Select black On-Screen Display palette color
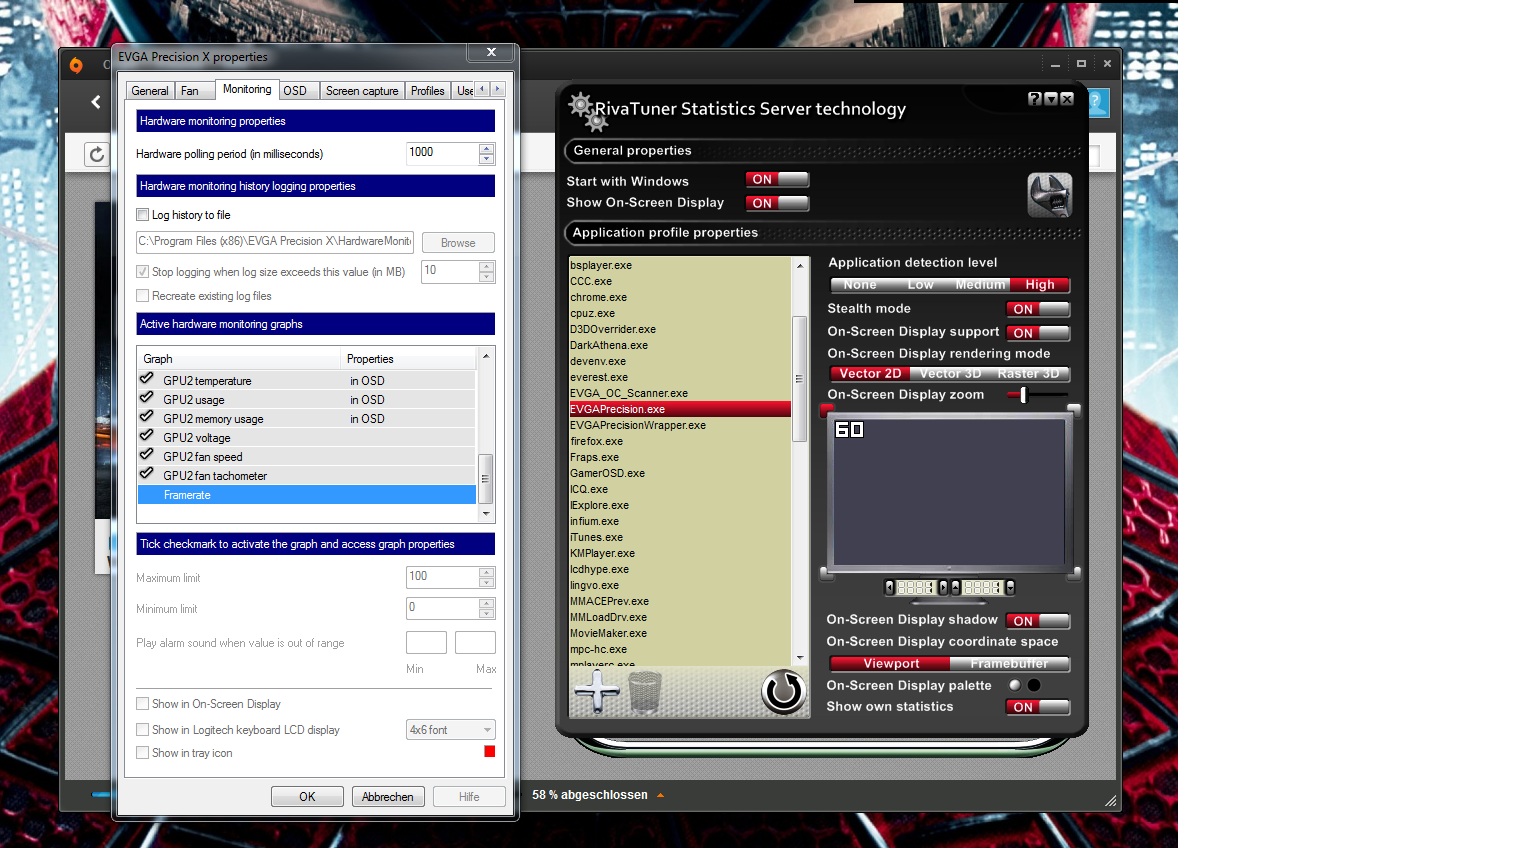Screen dimensions: 1536x864 tap(1034, 685)
